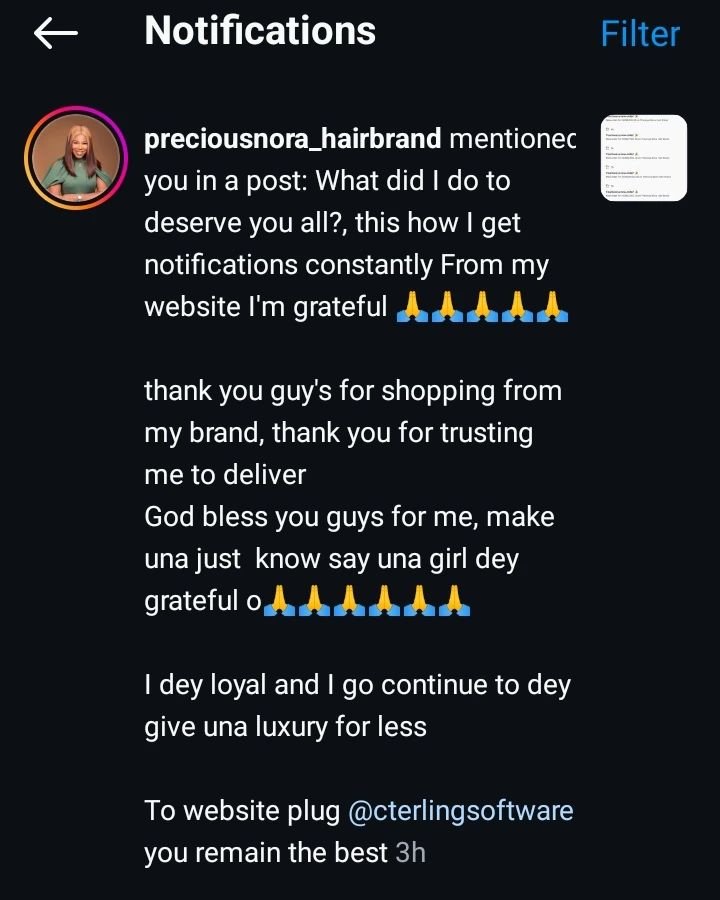Open the @cterlingsoftware mention link
720x900 pixels.
[x=460, y=810]
